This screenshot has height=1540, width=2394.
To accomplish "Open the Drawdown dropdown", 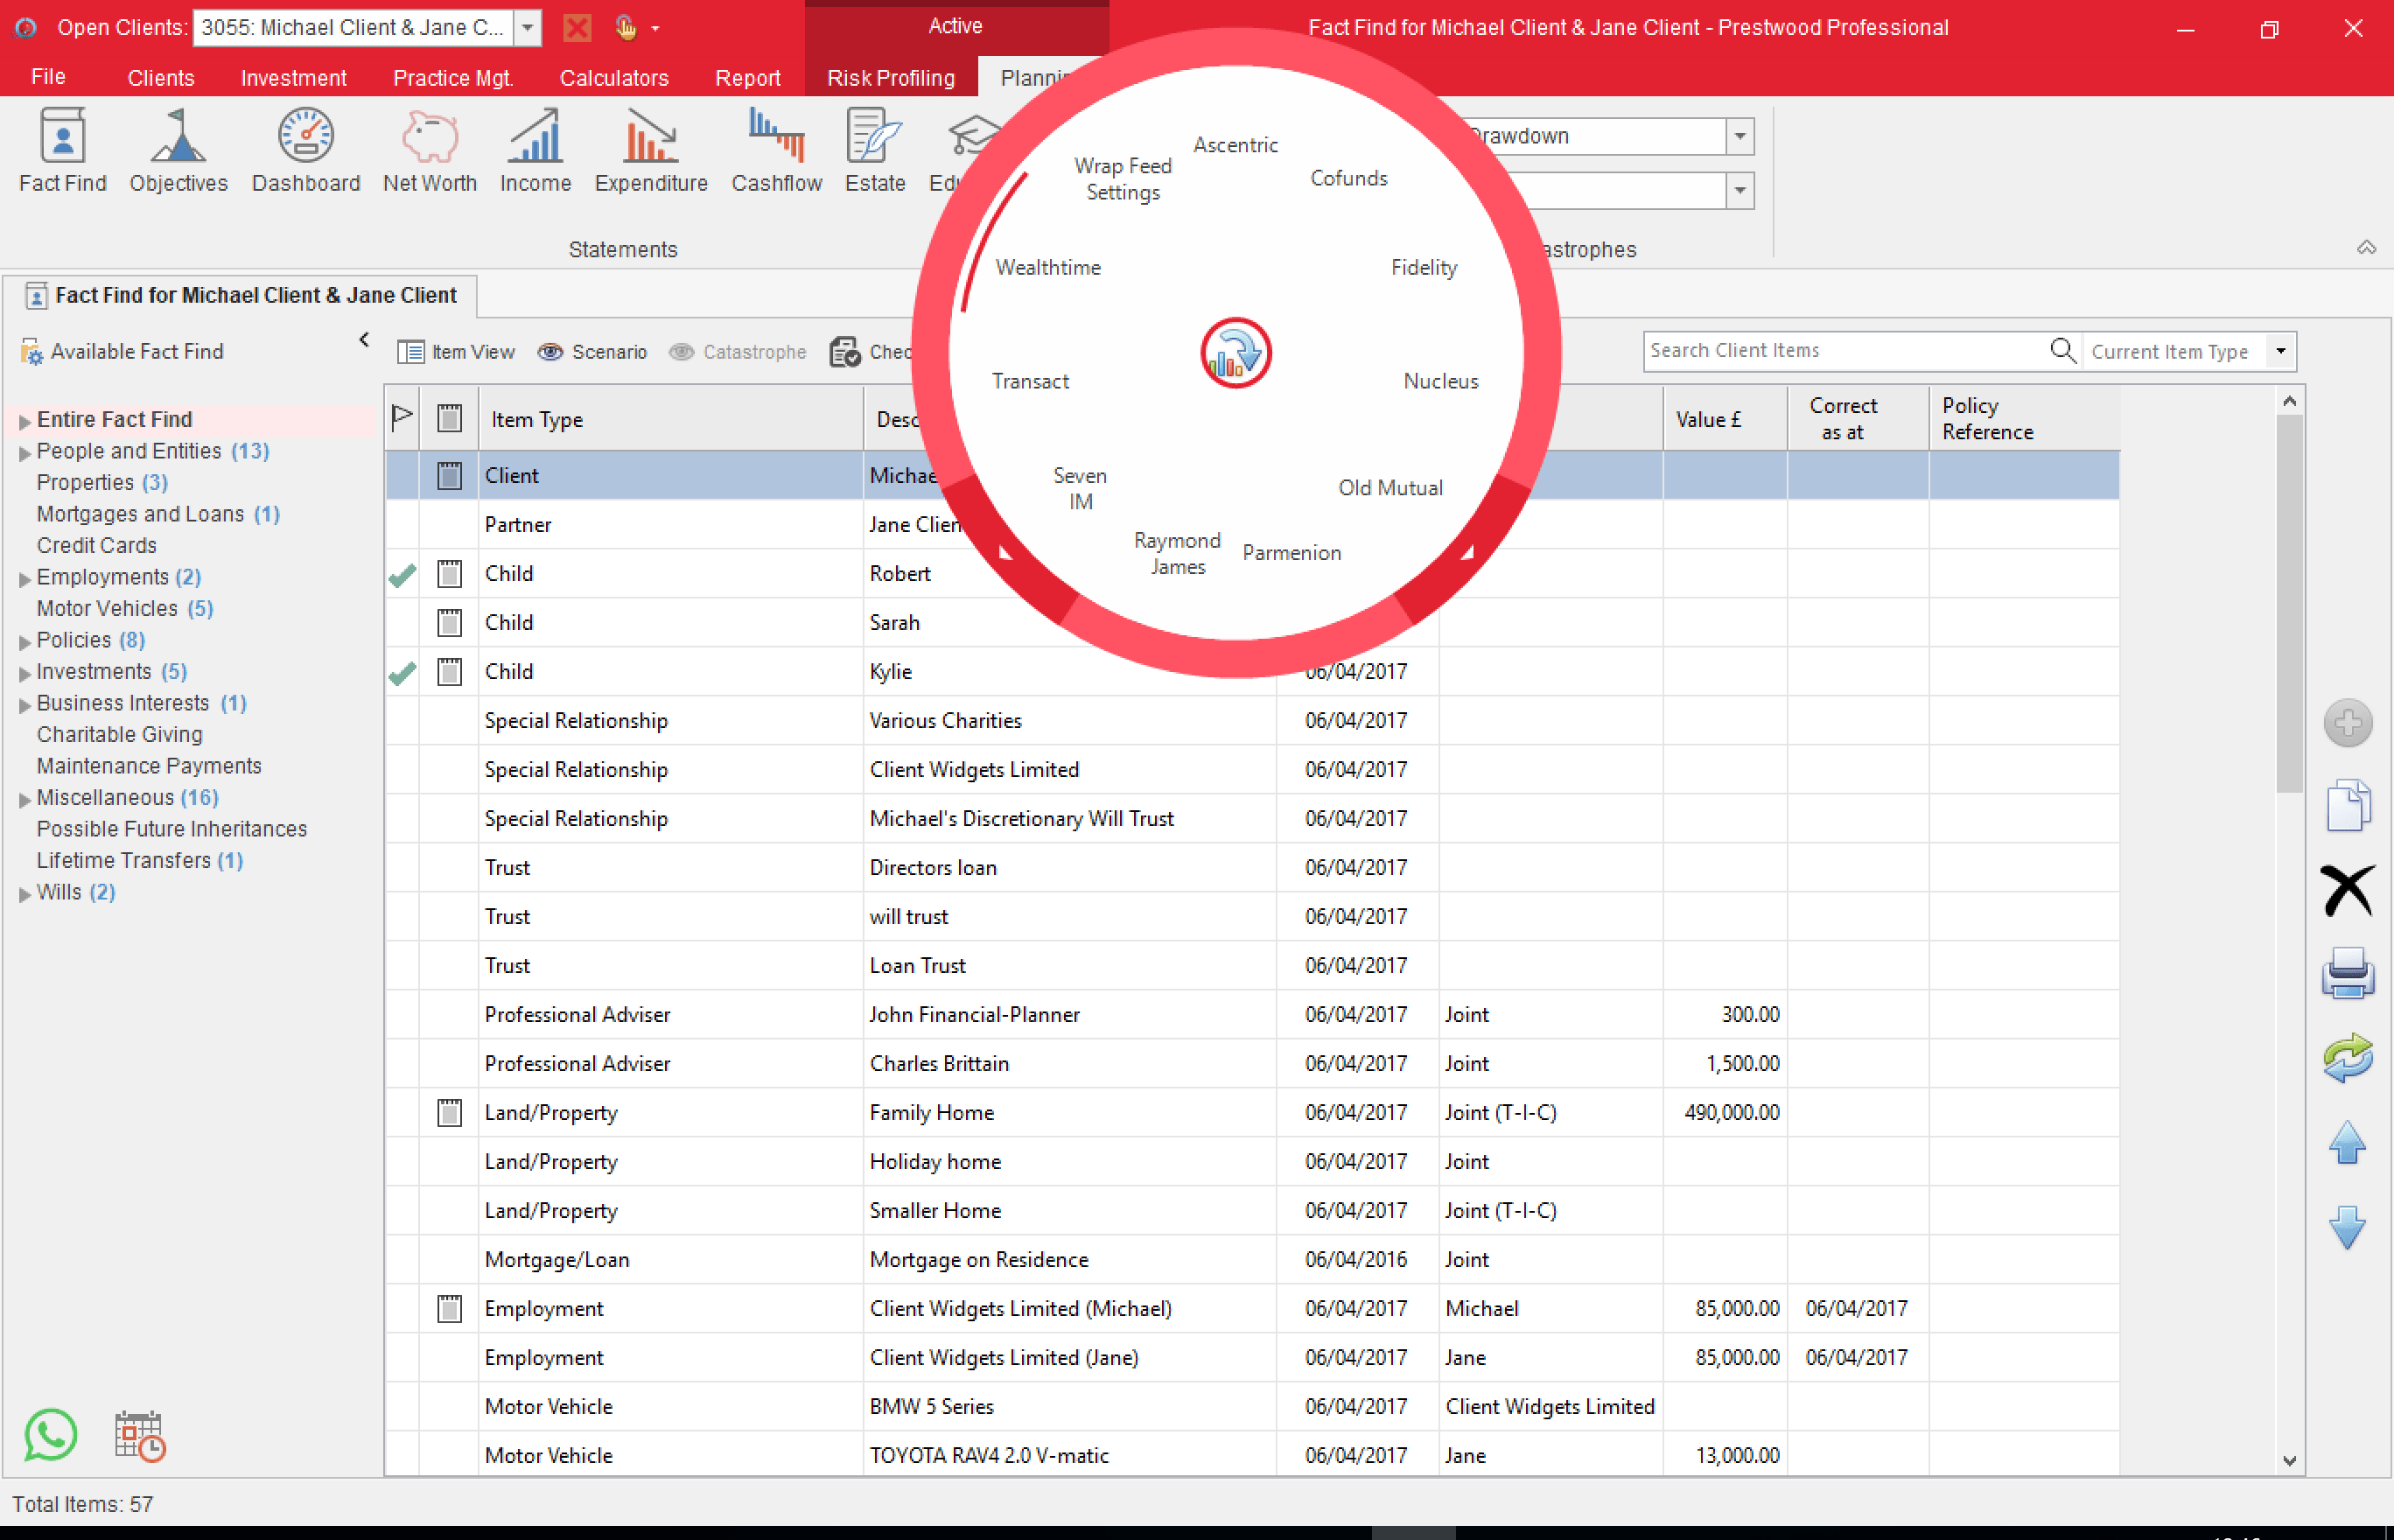I will (x=1741, y=136).
